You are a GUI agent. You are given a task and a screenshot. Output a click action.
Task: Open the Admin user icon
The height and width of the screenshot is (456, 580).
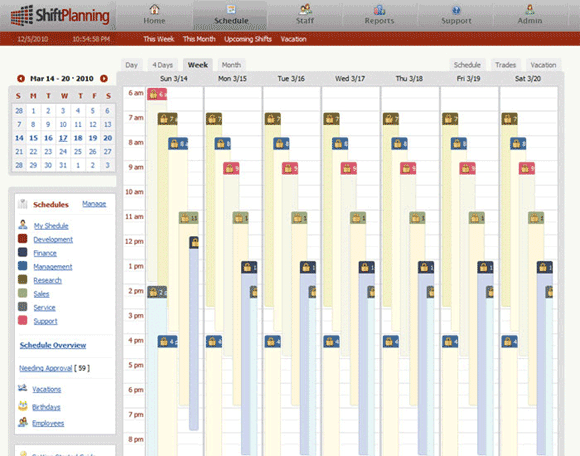[x=530, y=9]
